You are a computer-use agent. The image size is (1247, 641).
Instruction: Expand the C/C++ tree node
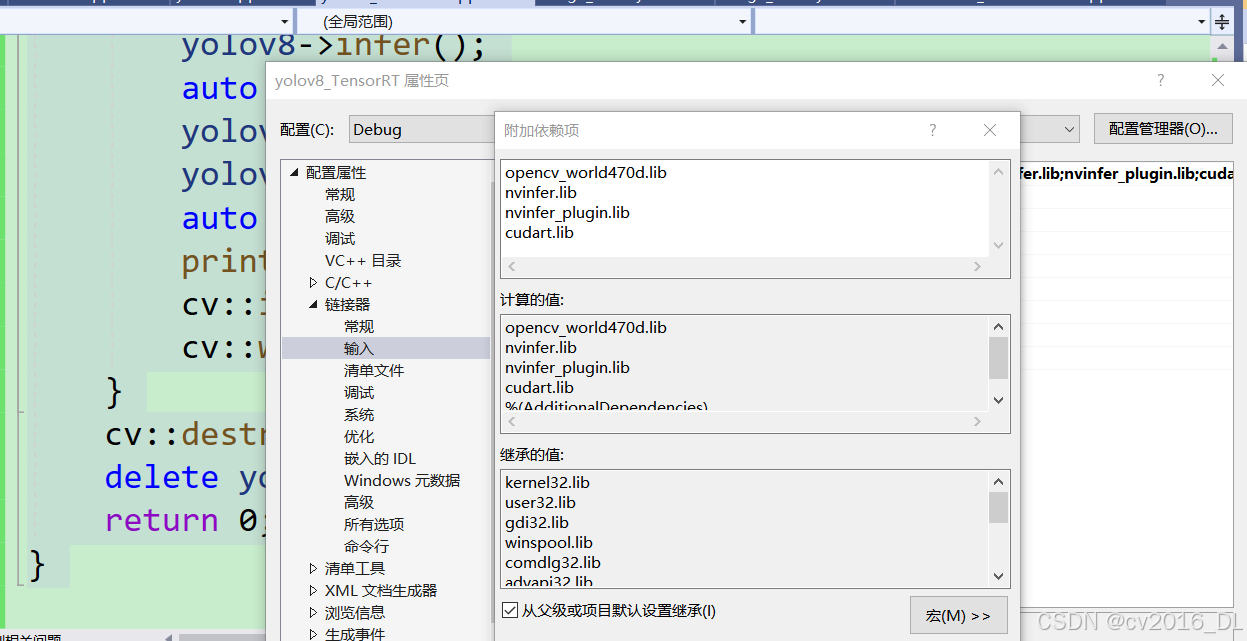click(x=313, y=282)
